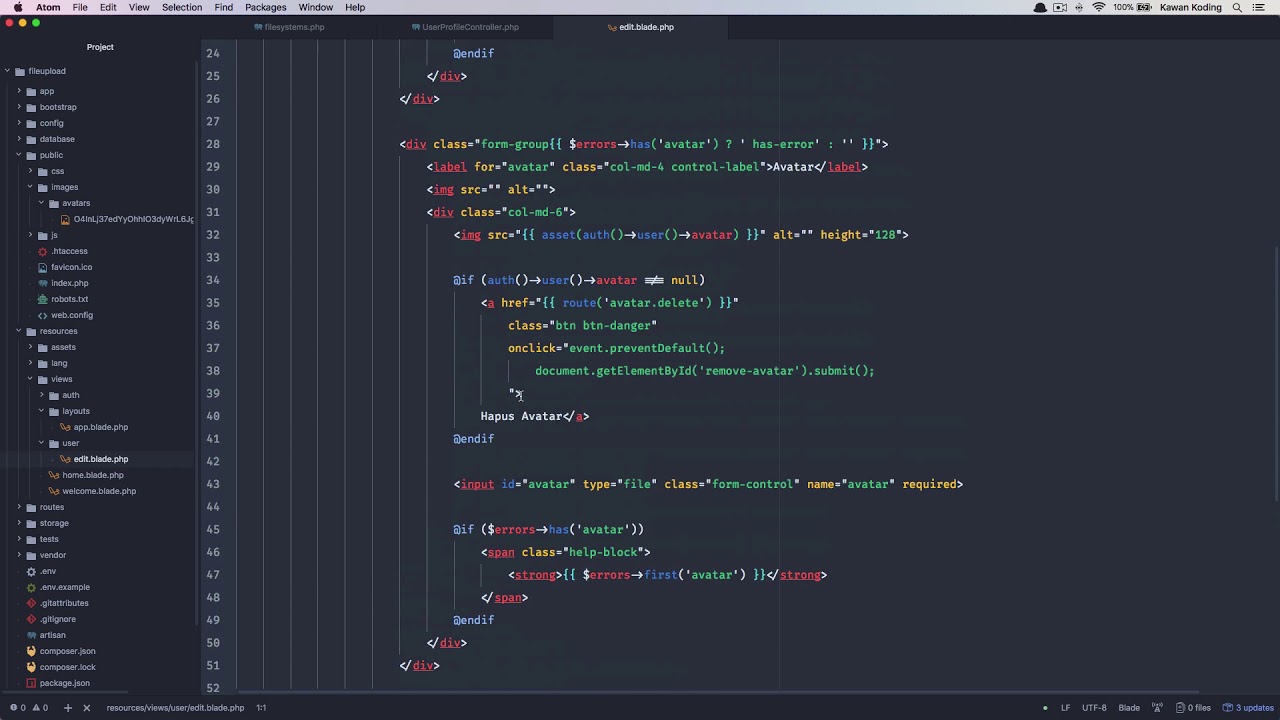Open the File menu

point(80,7)
